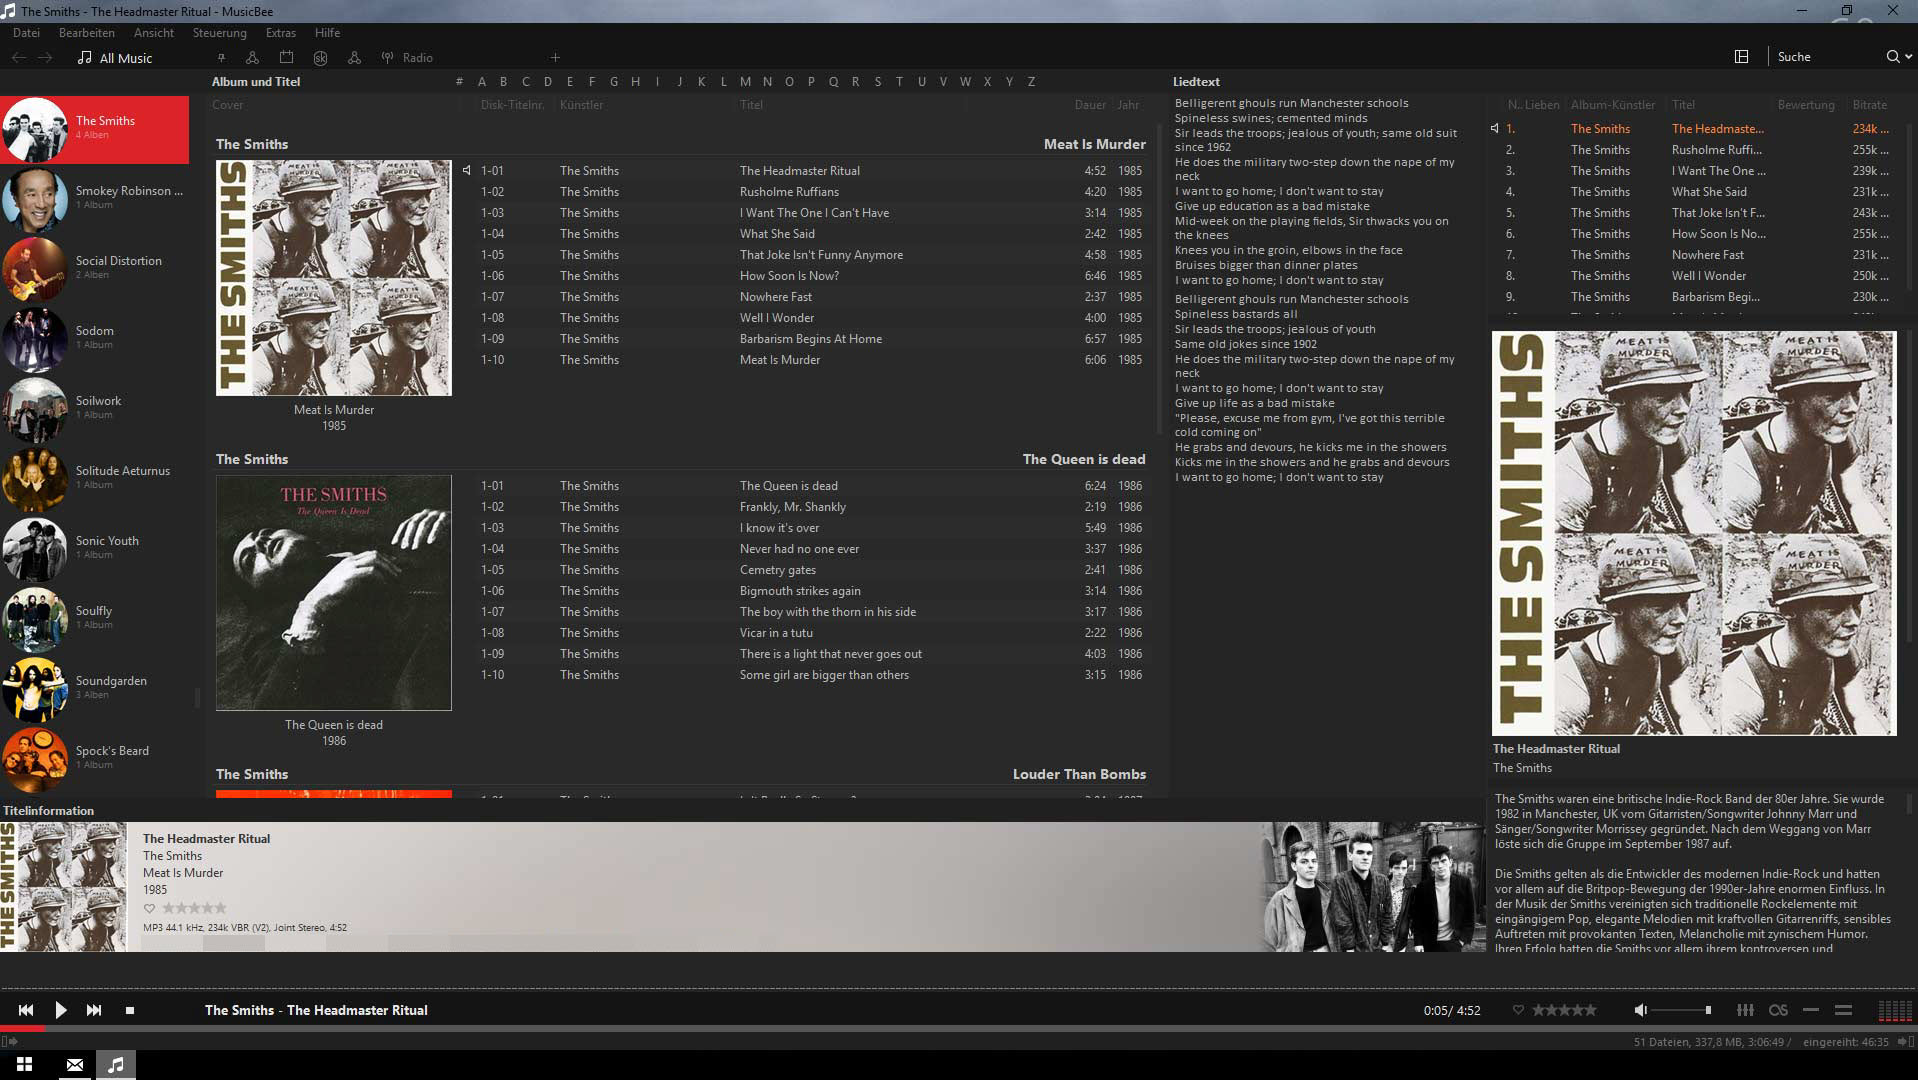1918x1080 pixels.
Task: Open the Hilfe menu
Action: tap(327, 33)
